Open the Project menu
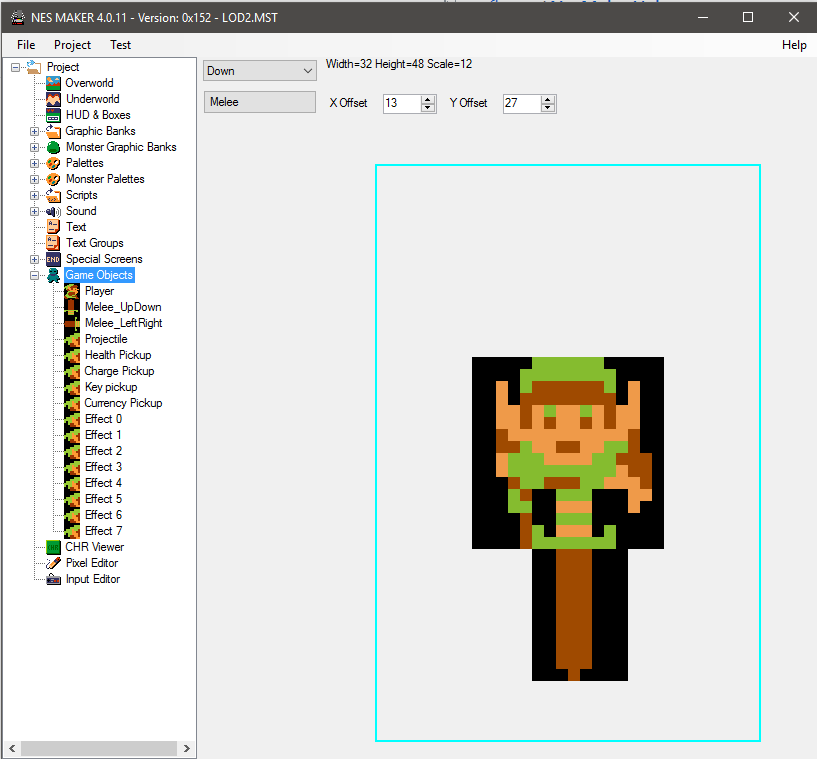This screenshot has width=817, height=759. [x=72, y=45]
